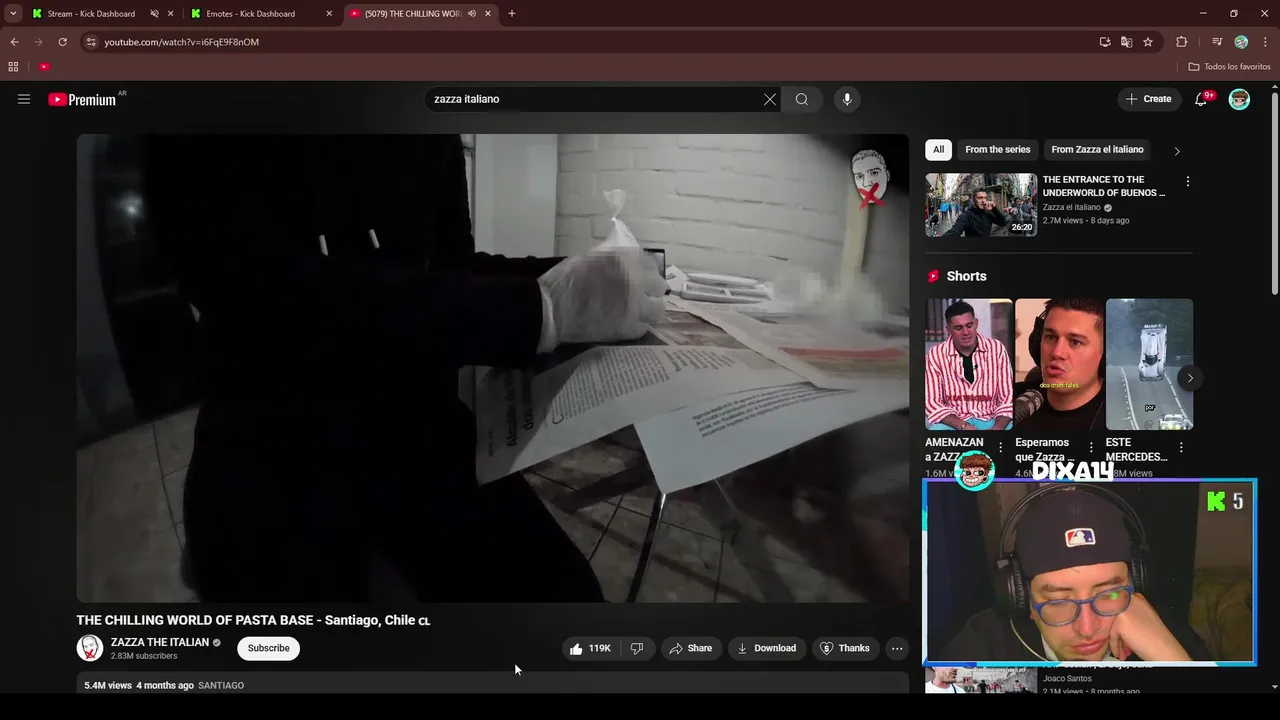The image size is (1280, 720).
Task: Translate this page icon in address bar
Action: 1126,42
